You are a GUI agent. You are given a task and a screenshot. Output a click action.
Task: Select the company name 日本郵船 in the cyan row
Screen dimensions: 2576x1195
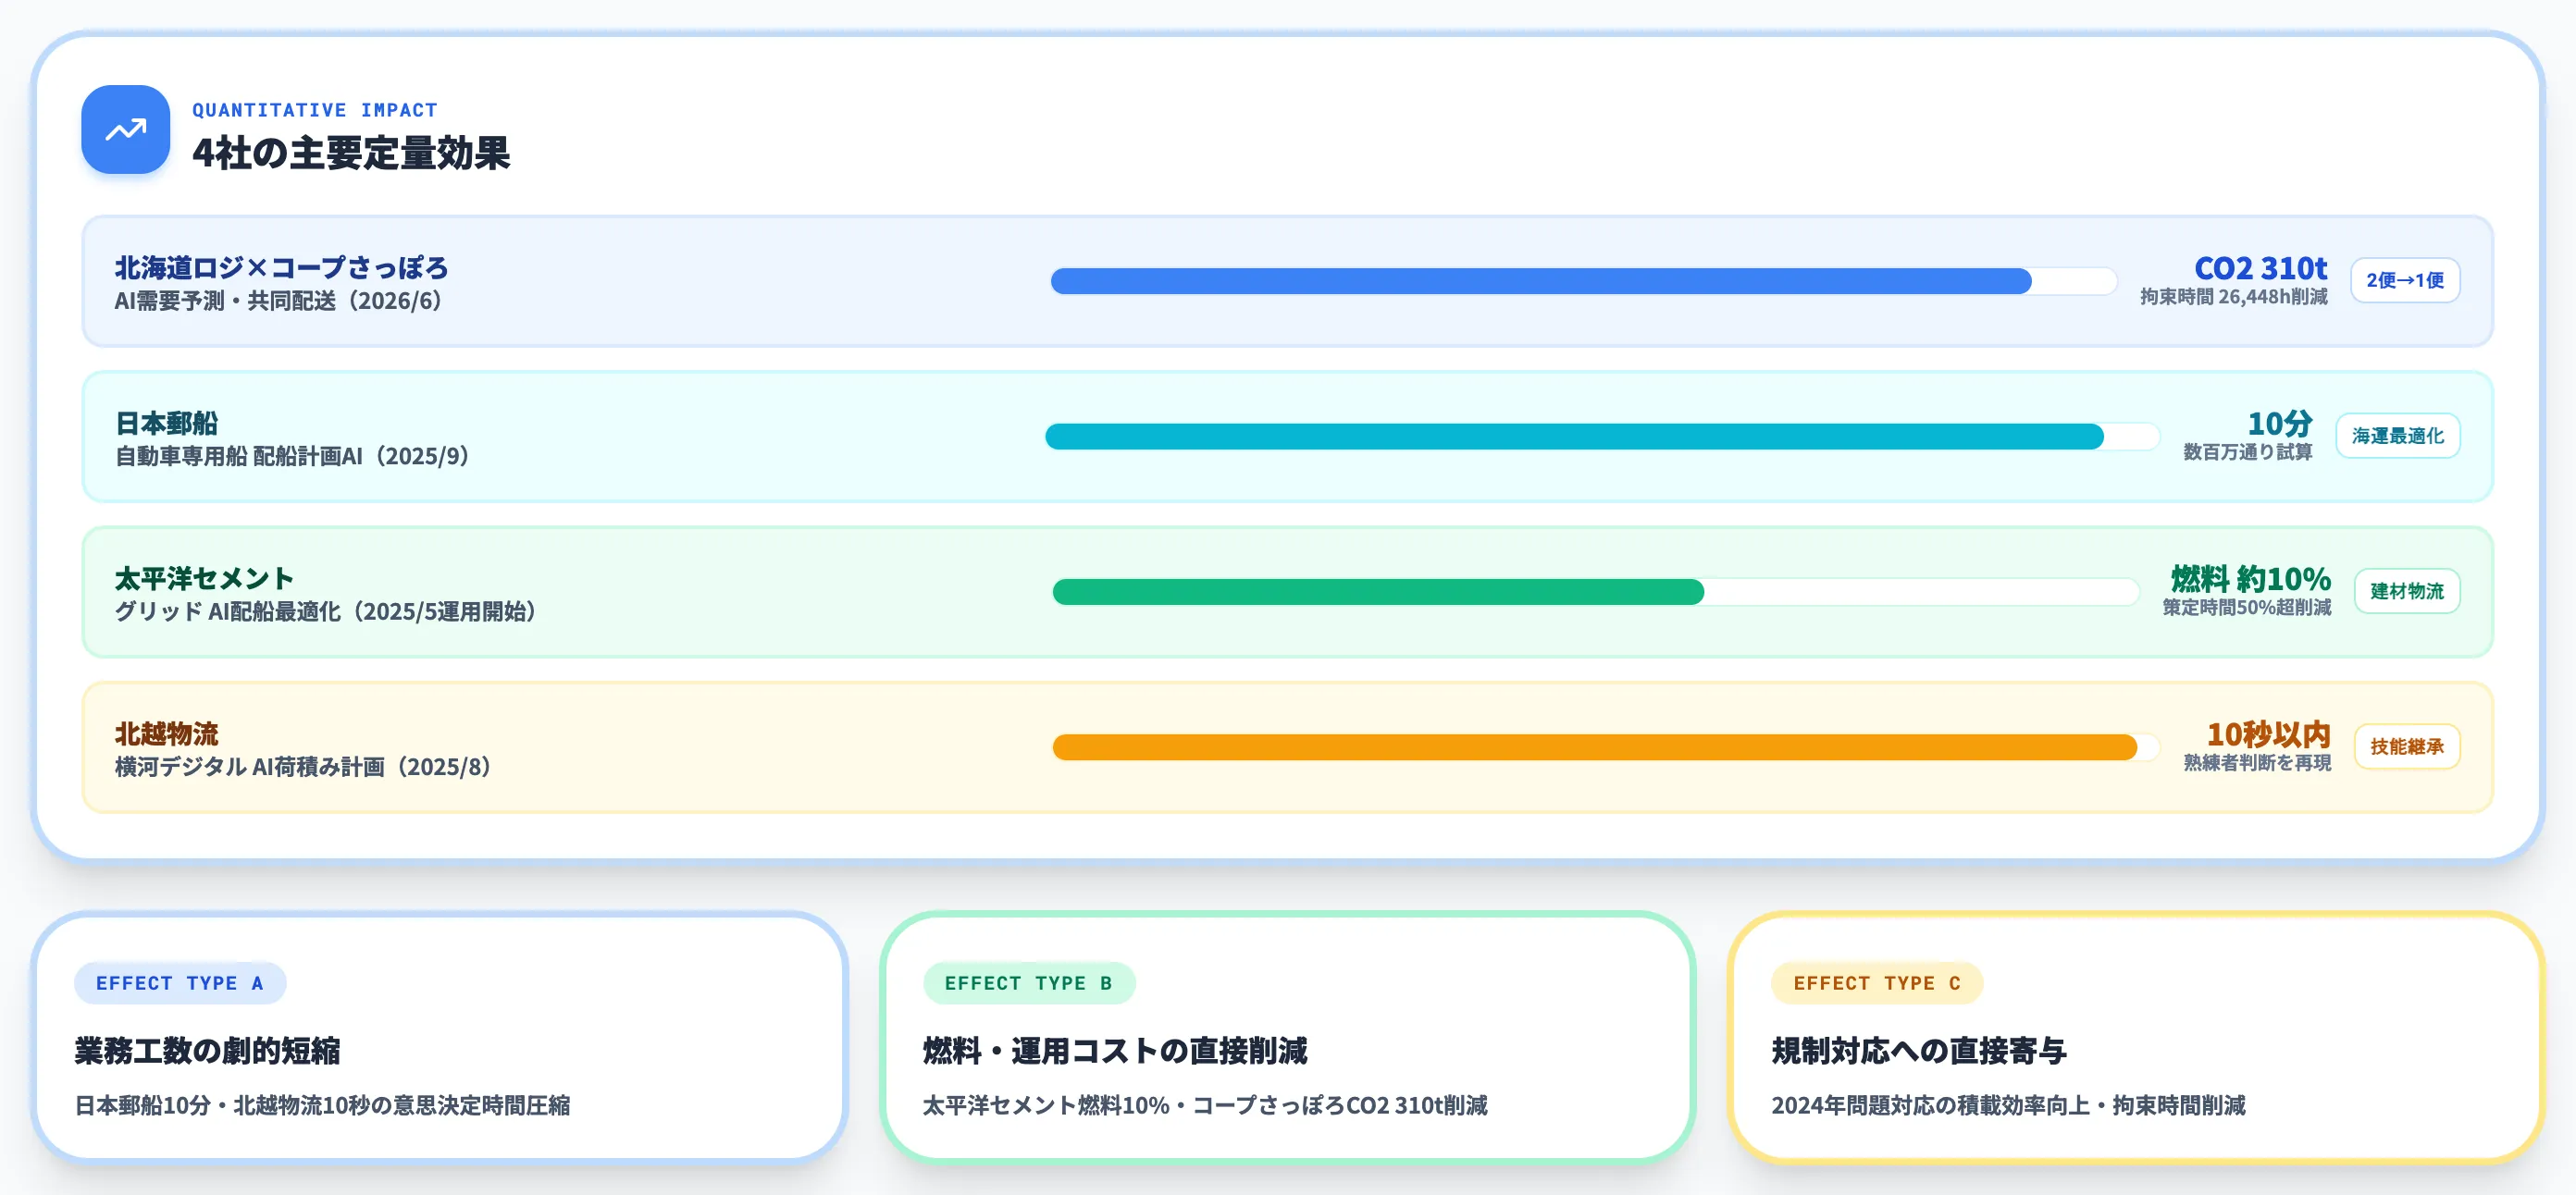point(166,423)
